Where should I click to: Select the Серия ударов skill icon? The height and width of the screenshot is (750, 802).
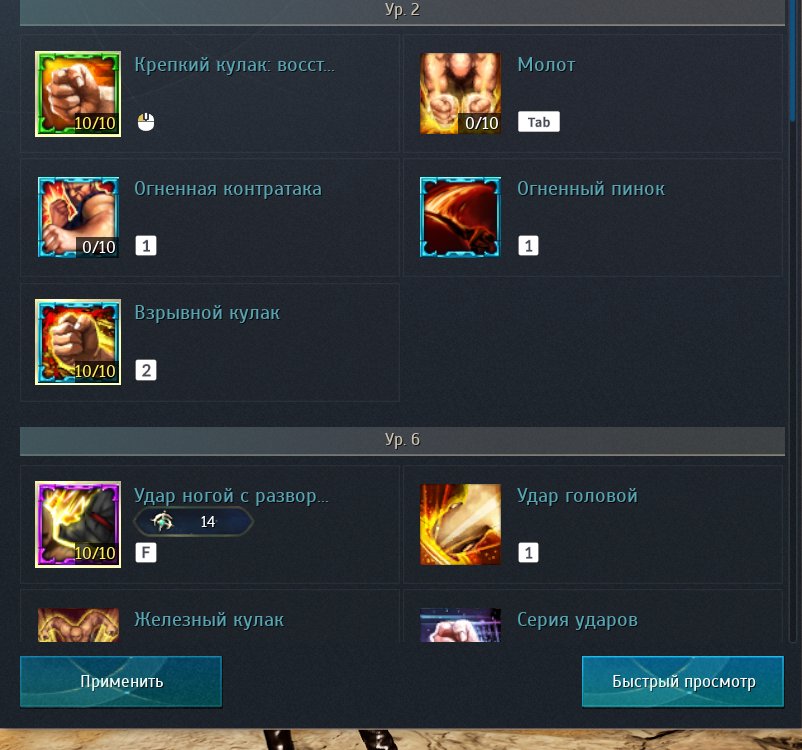[460, 625]
